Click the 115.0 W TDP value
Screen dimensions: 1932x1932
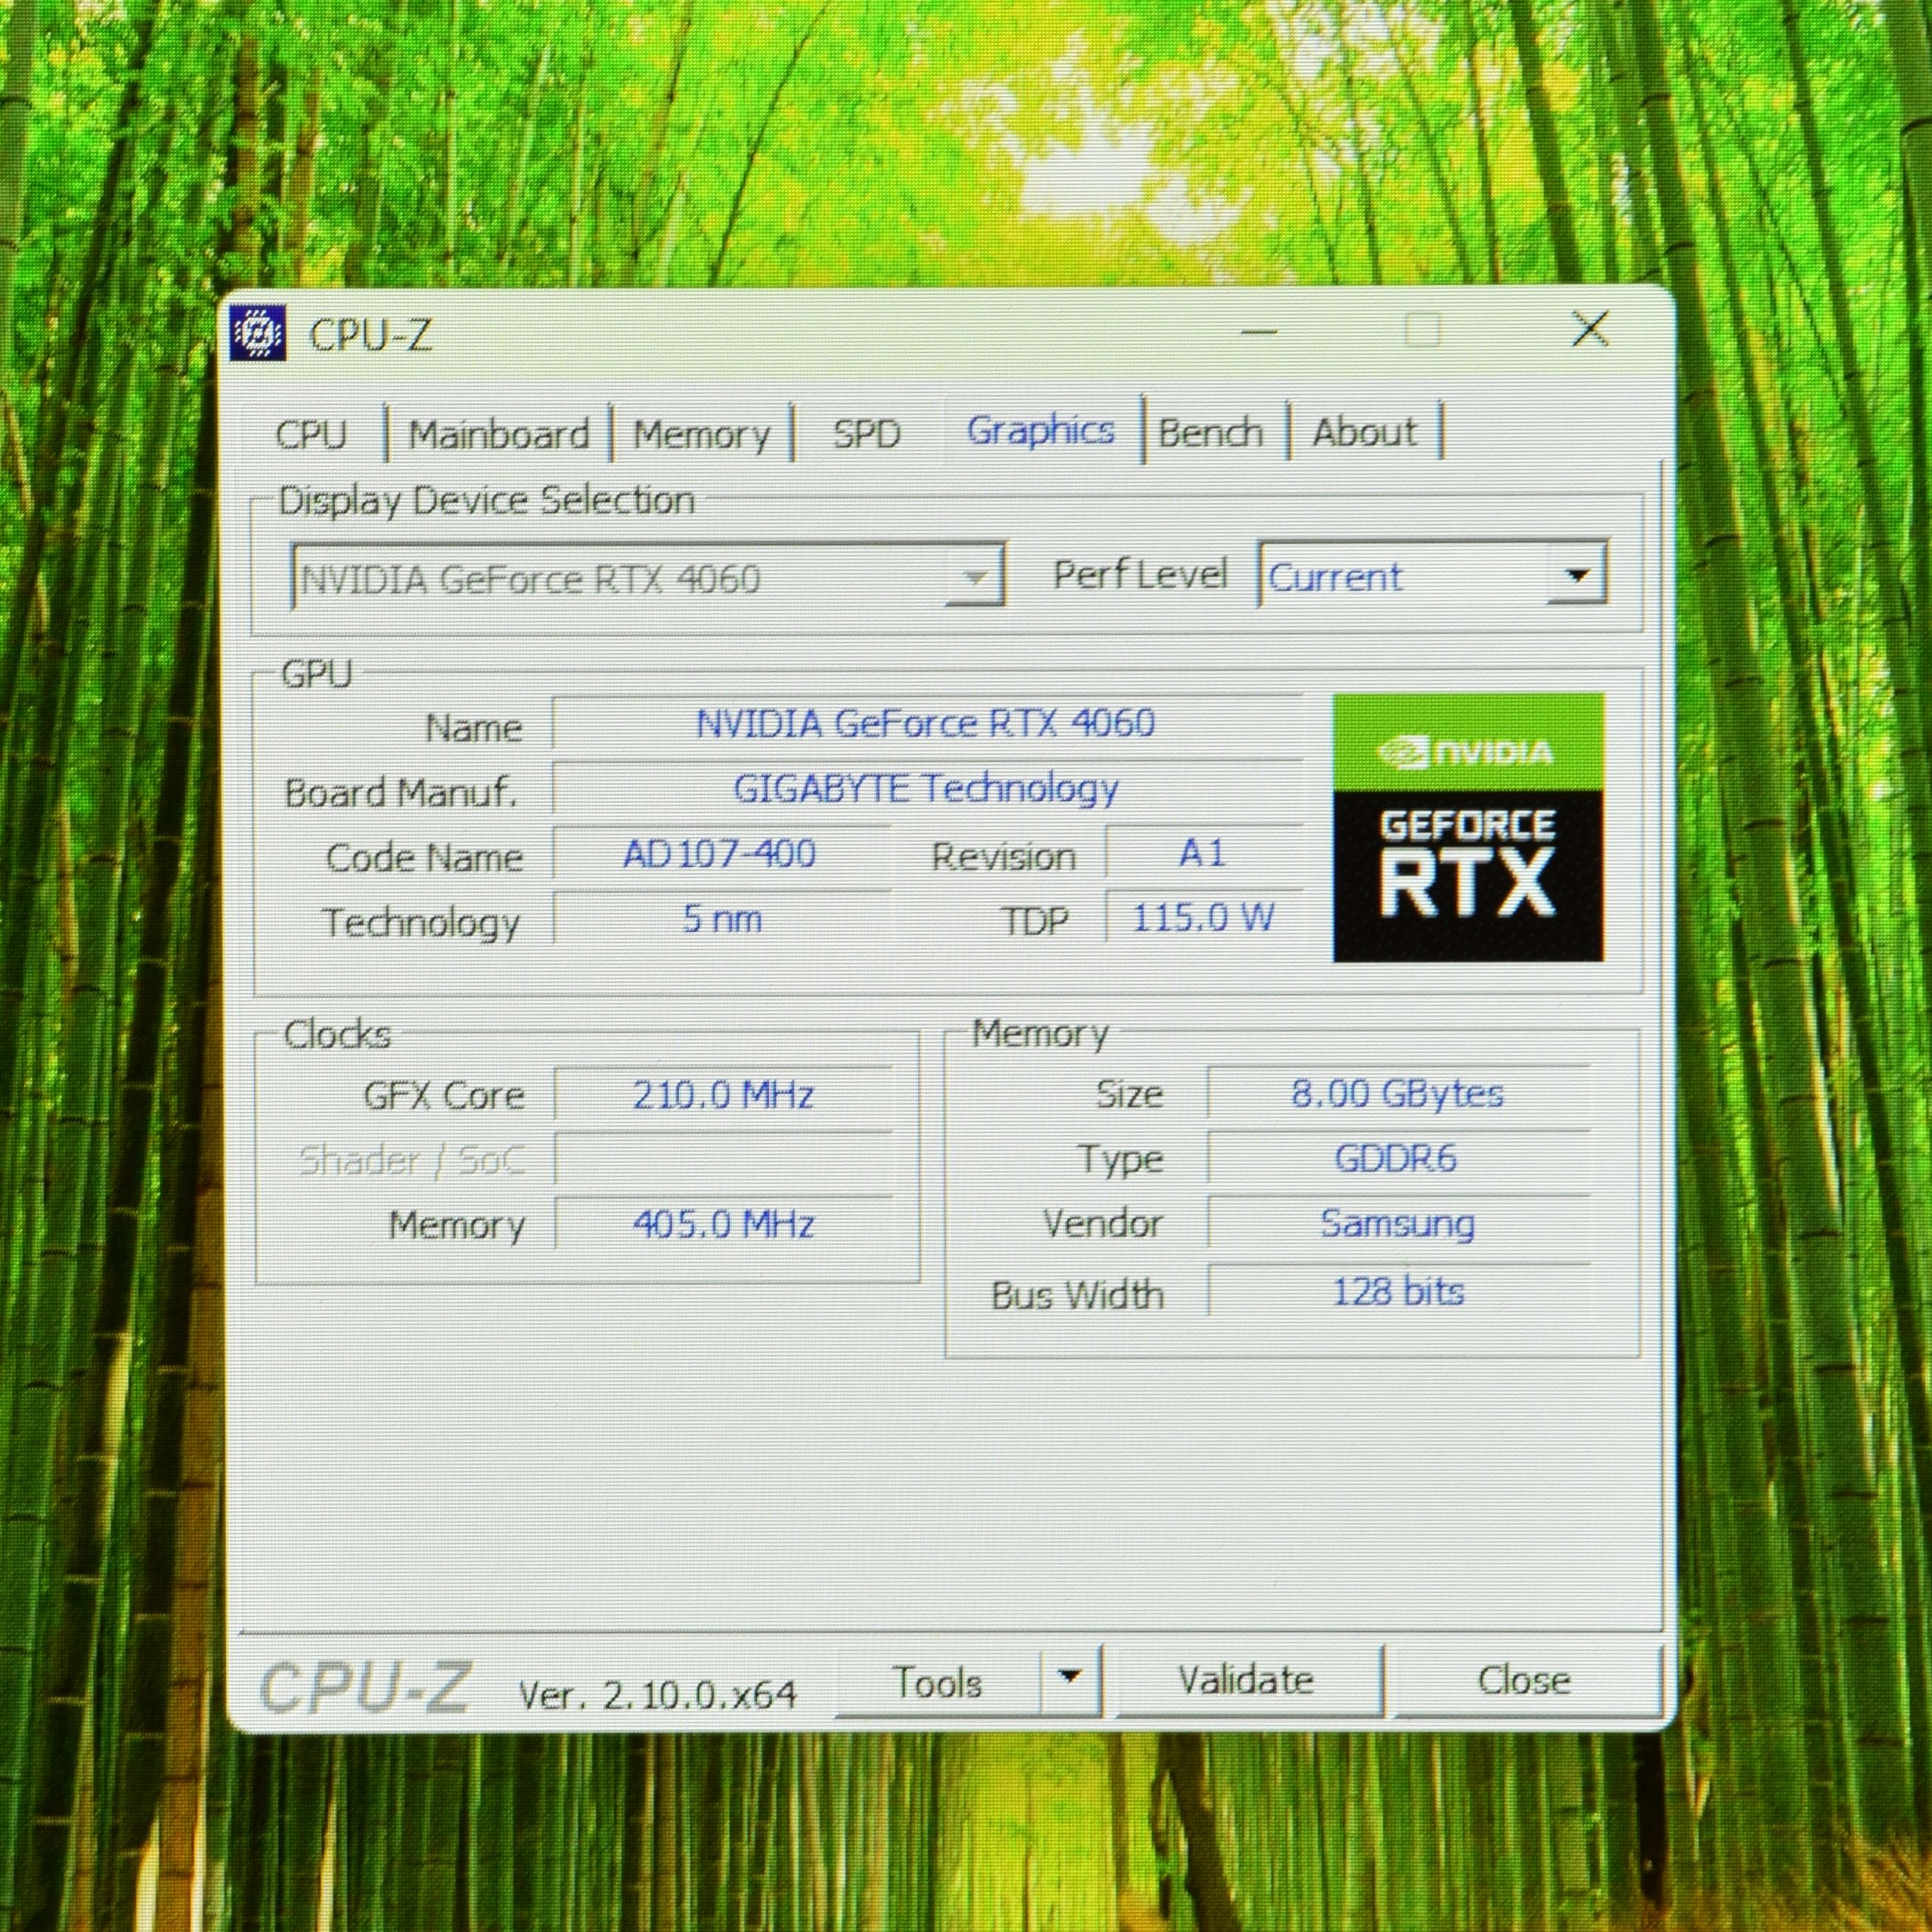click(1203, 917)
